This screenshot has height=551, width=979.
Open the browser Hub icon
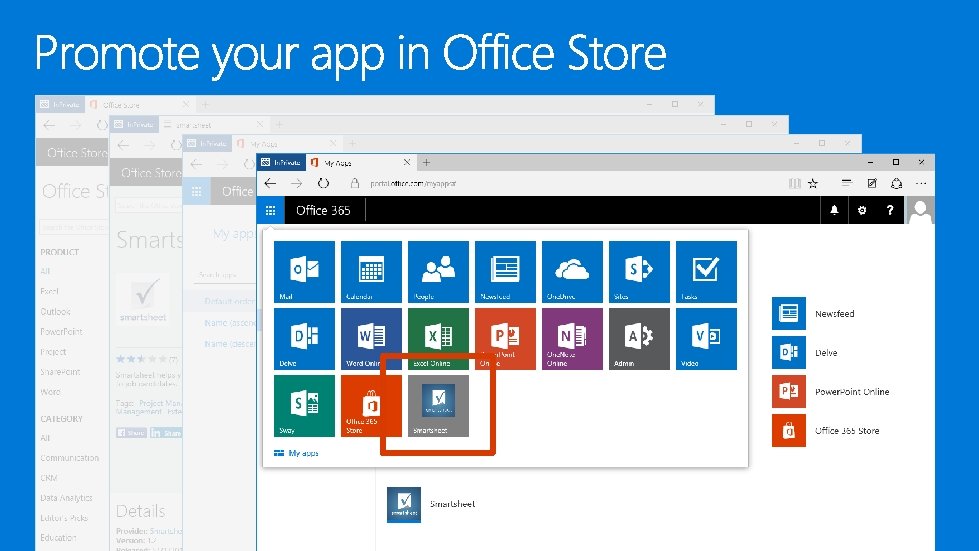pos(846,183)
